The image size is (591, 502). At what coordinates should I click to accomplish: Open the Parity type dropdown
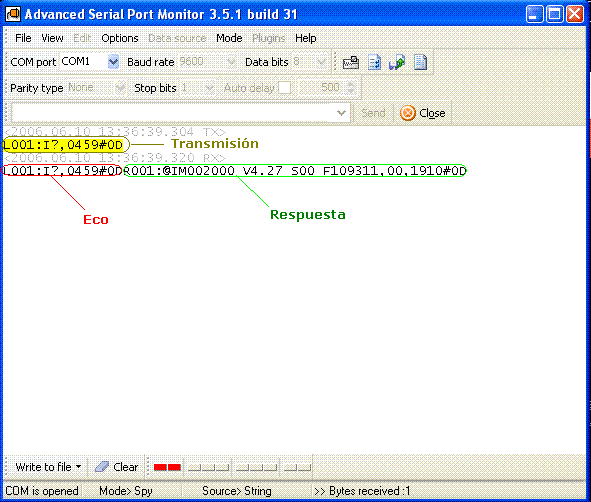[120, 87]
